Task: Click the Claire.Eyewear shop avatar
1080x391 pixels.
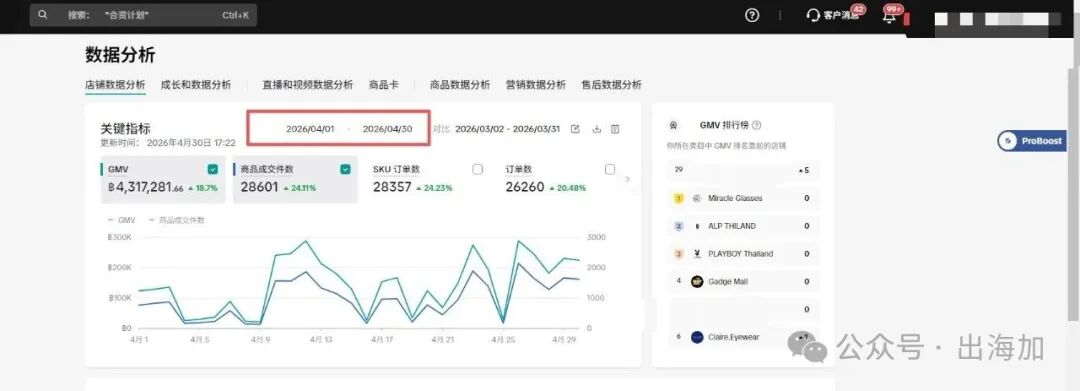Action: click(x=697, y=337)
